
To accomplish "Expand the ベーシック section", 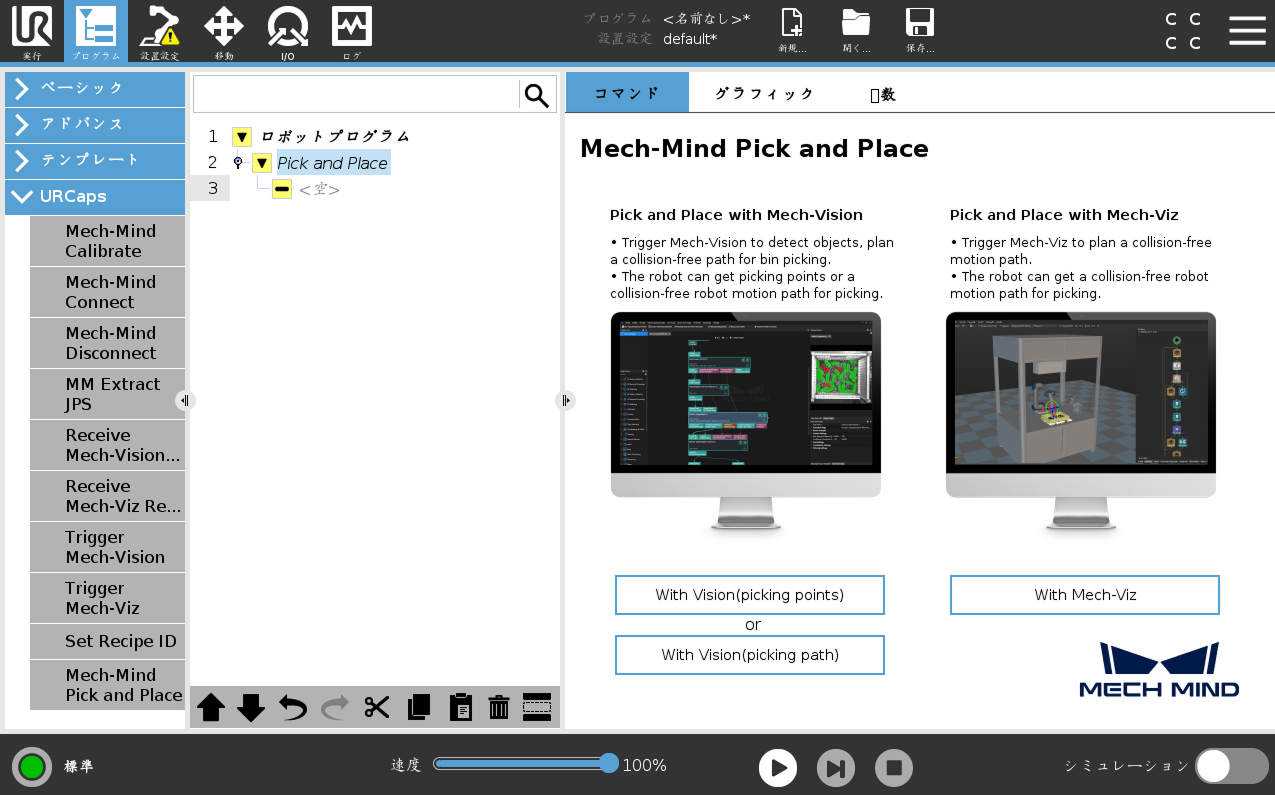I will (95, 88).
